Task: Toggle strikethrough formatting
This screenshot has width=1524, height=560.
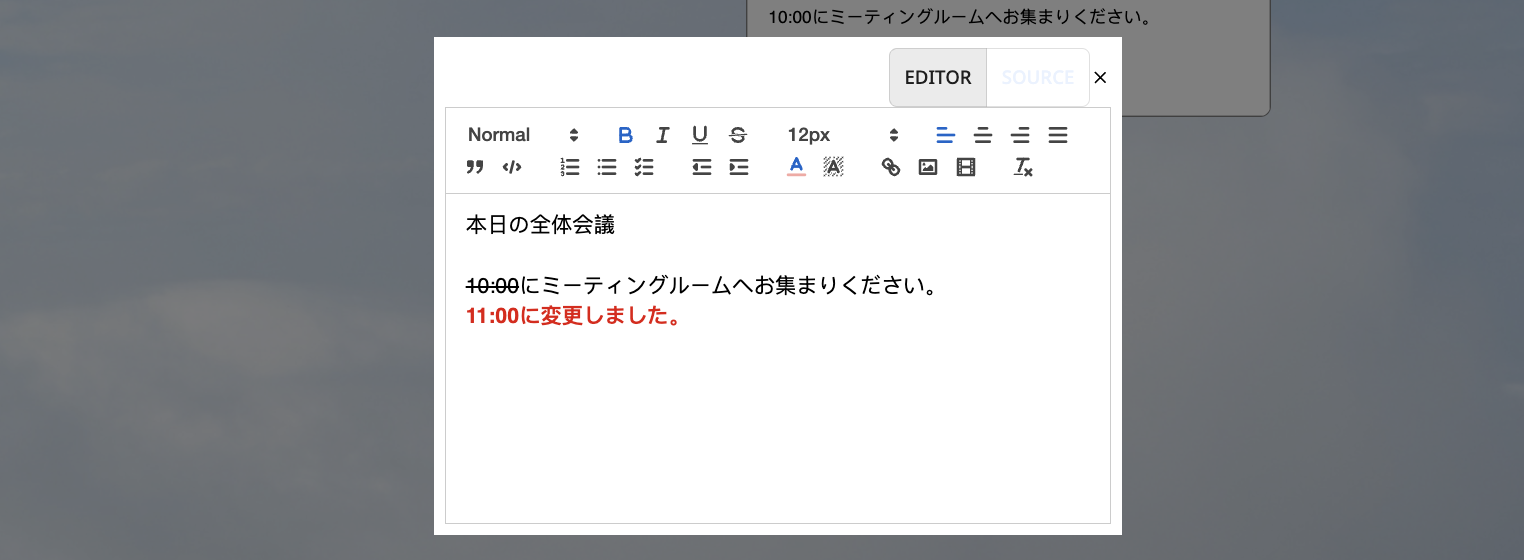Action: point(738,135)
